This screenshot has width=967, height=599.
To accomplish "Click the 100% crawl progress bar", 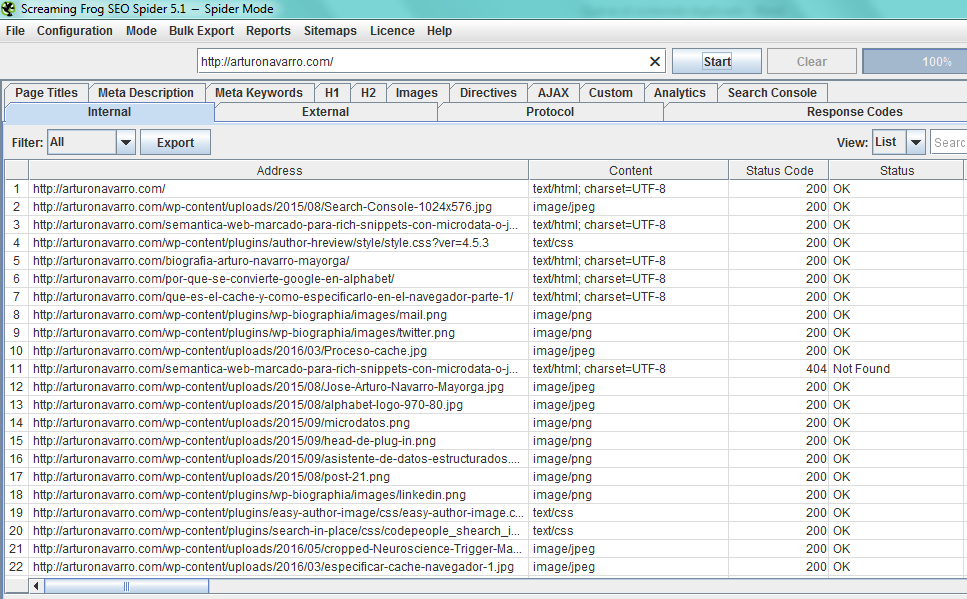I will (915, 62).
